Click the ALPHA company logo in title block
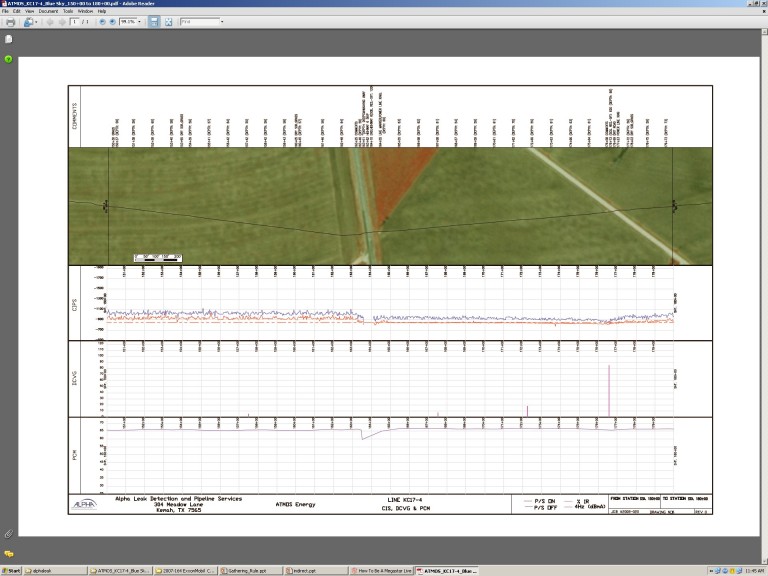Viewport: 768px width, 576px height. [84, 504]
